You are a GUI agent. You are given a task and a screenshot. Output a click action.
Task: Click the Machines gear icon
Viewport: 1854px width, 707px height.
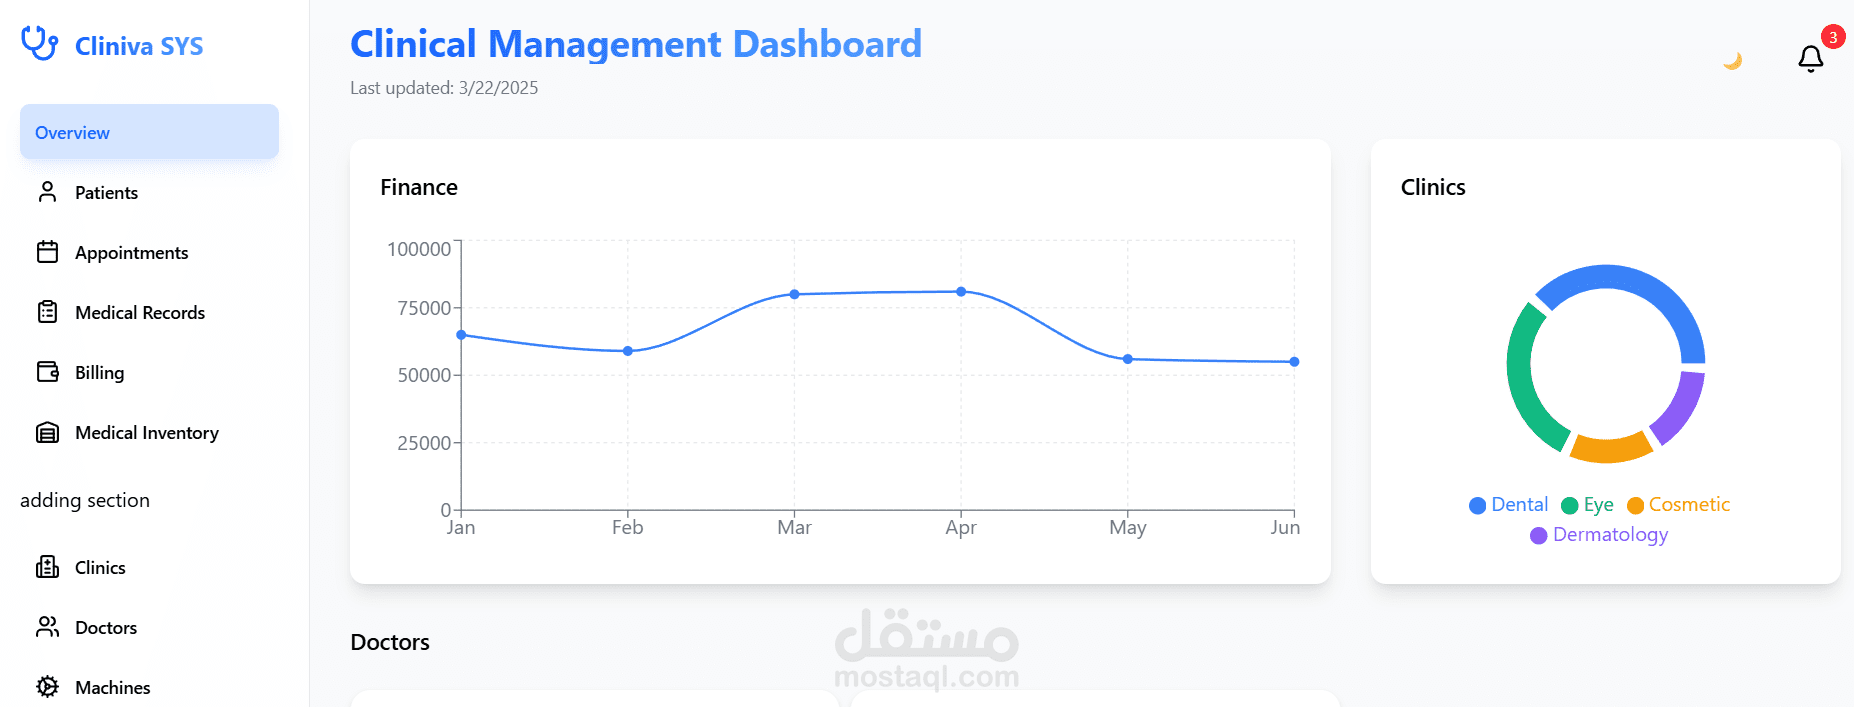point(47,687)
